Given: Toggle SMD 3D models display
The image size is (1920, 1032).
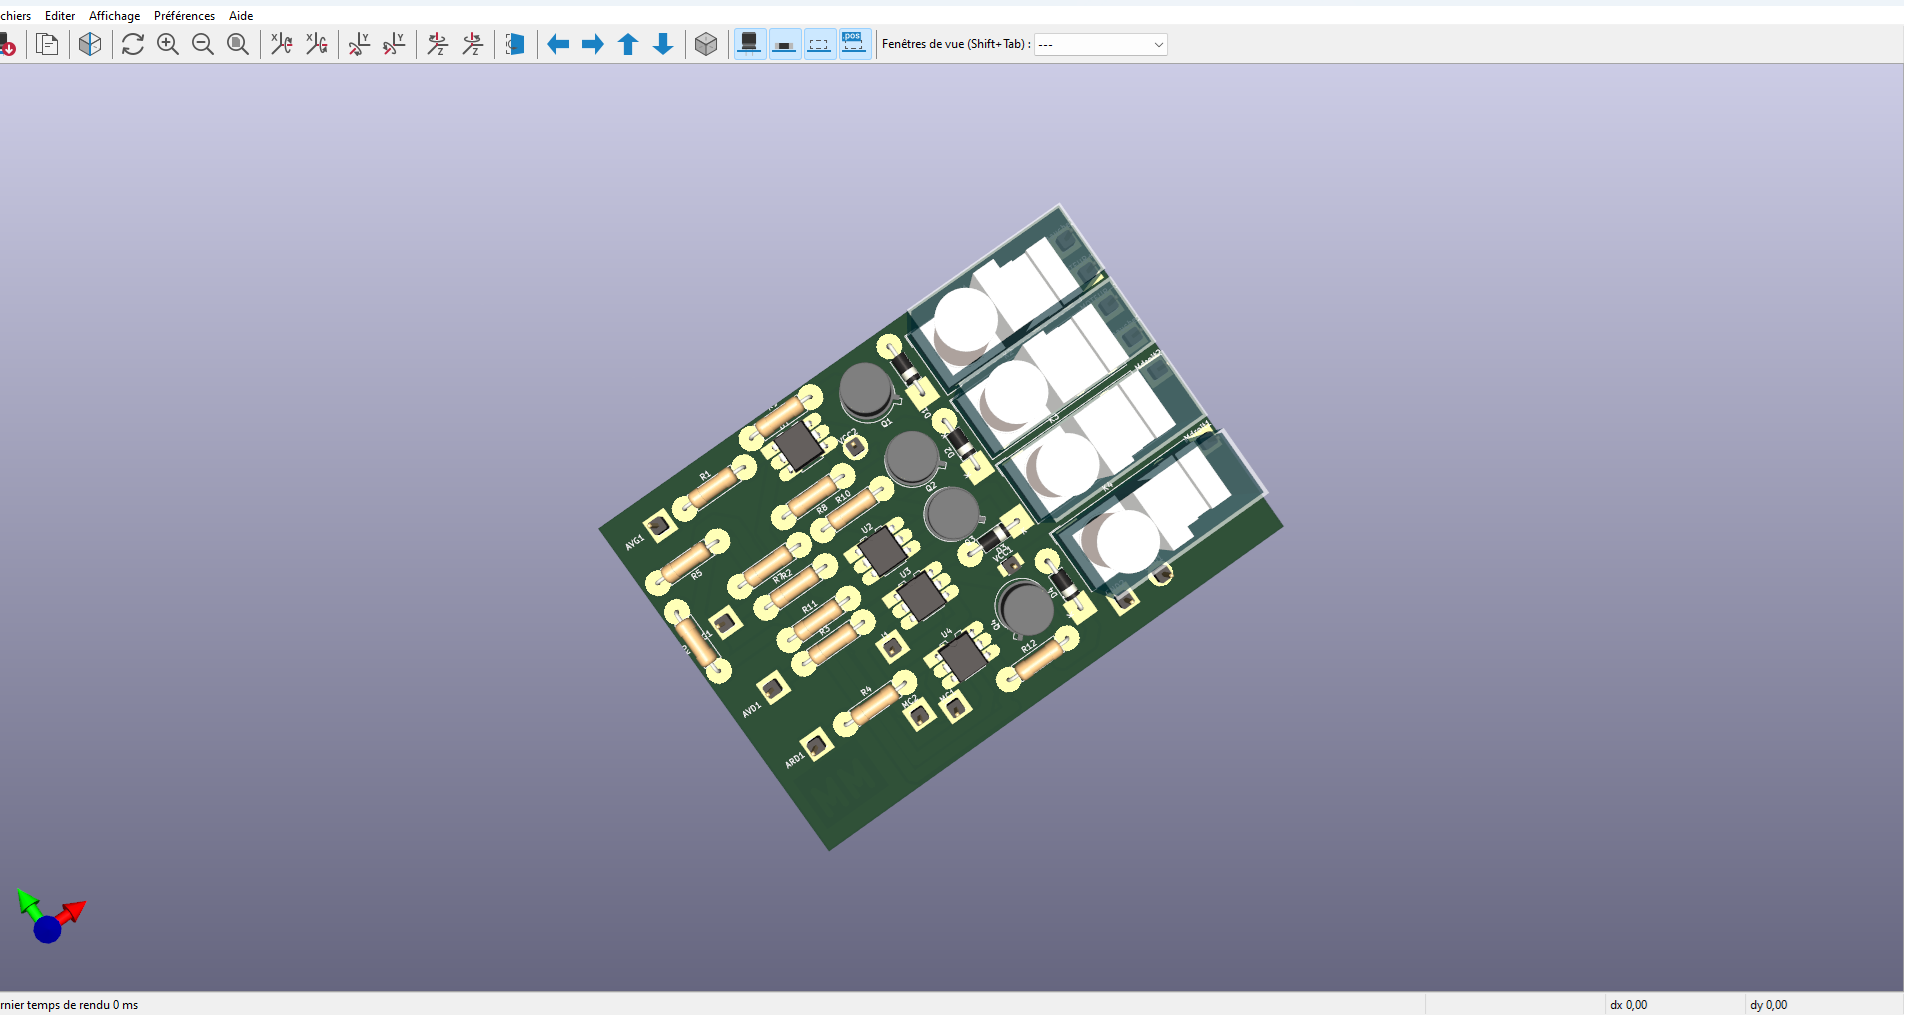Looking at the screenshot, I should click(785, 45).
